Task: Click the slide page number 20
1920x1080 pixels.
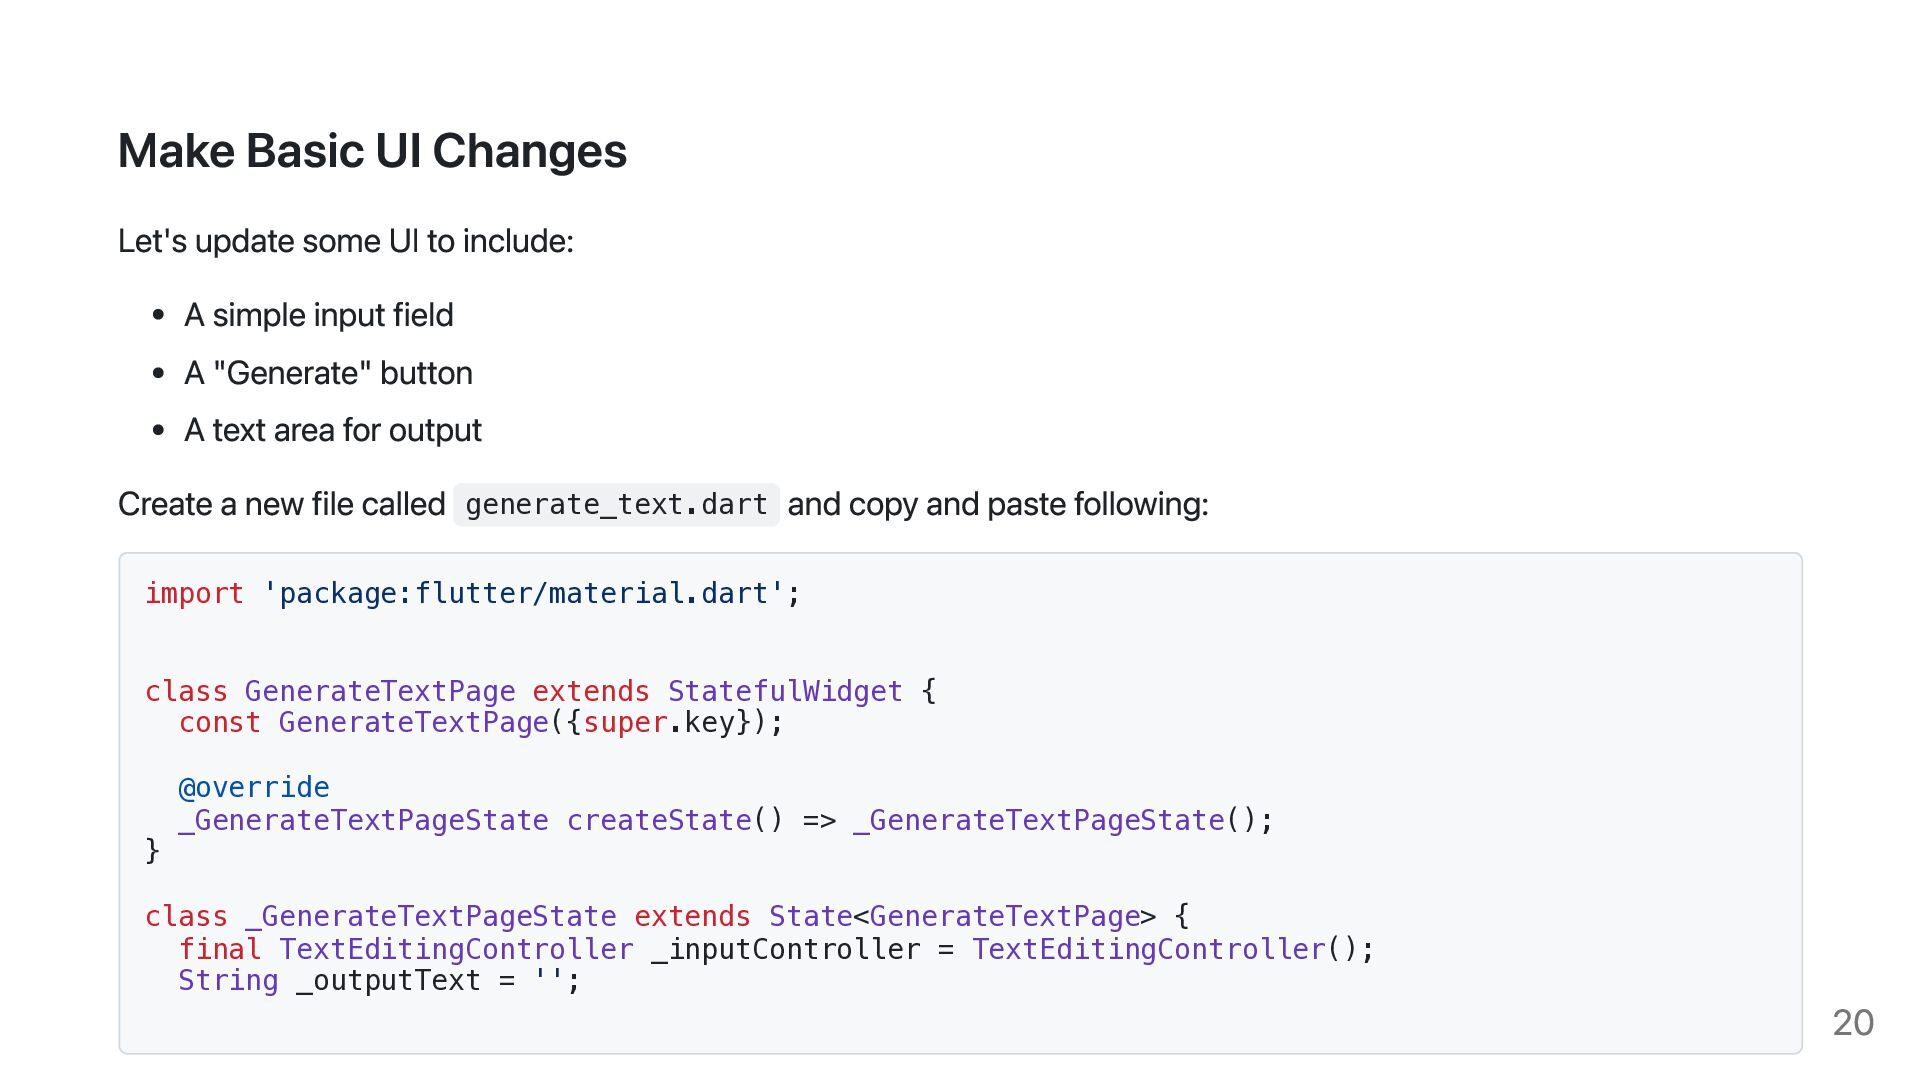Action: click(1853, 1022)
